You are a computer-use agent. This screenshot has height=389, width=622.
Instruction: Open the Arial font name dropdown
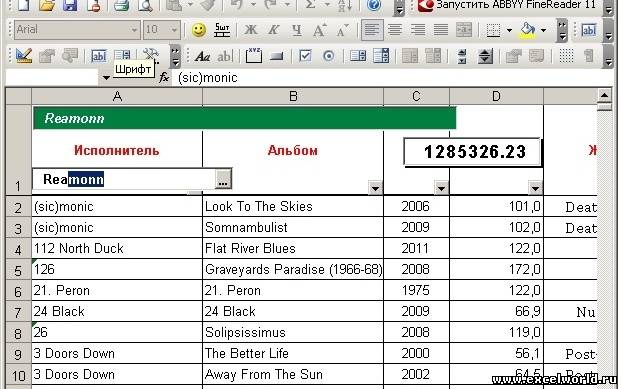coord(134,30)
